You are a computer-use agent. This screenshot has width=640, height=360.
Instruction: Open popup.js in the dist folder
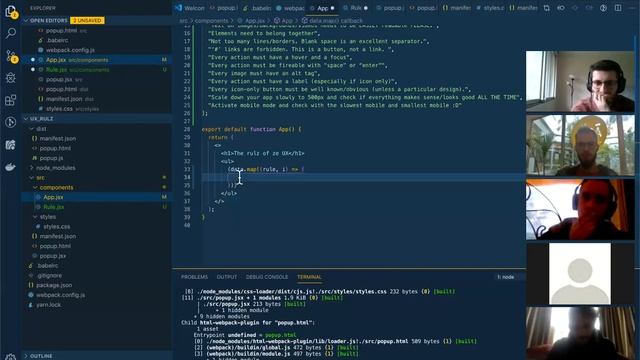tap(51, 158)
